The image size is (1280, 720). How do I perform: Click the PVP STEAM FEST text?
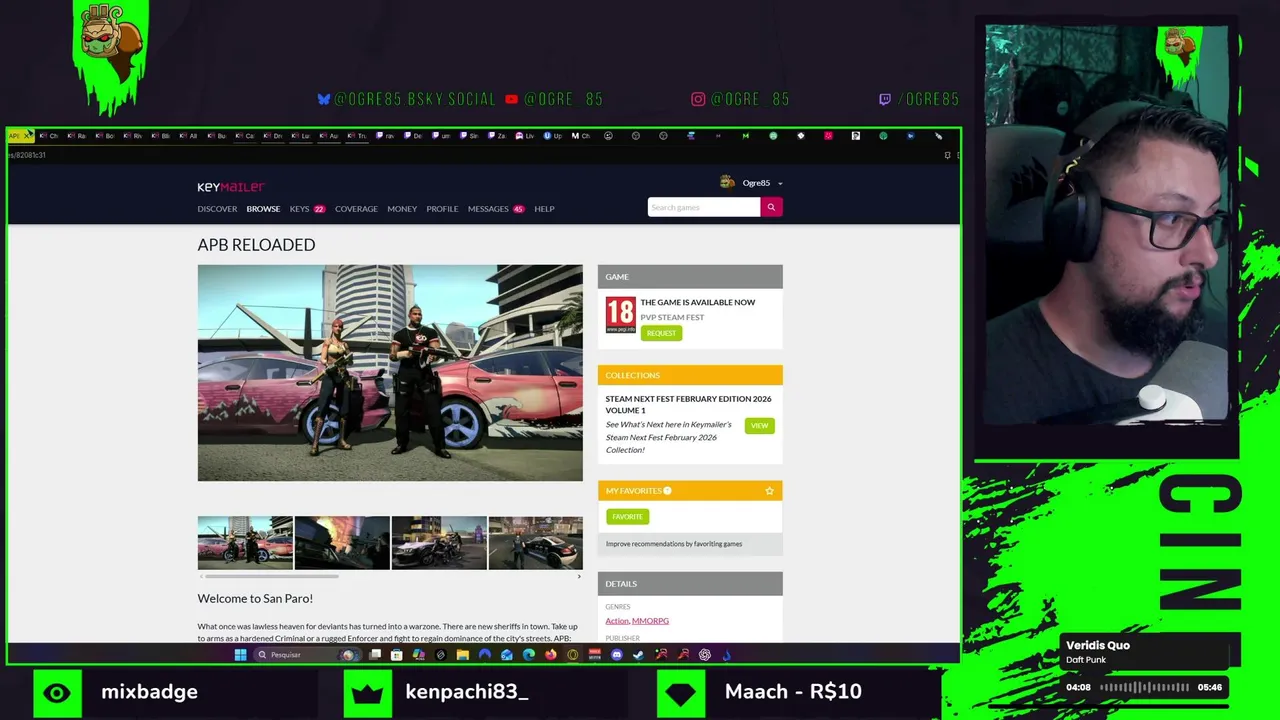point(672,318)
